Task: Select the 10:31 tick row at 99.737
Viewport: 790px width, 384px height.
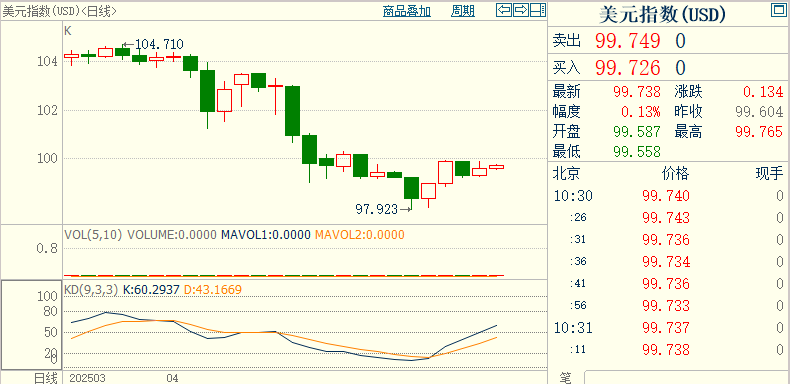Action: point(668,328)
